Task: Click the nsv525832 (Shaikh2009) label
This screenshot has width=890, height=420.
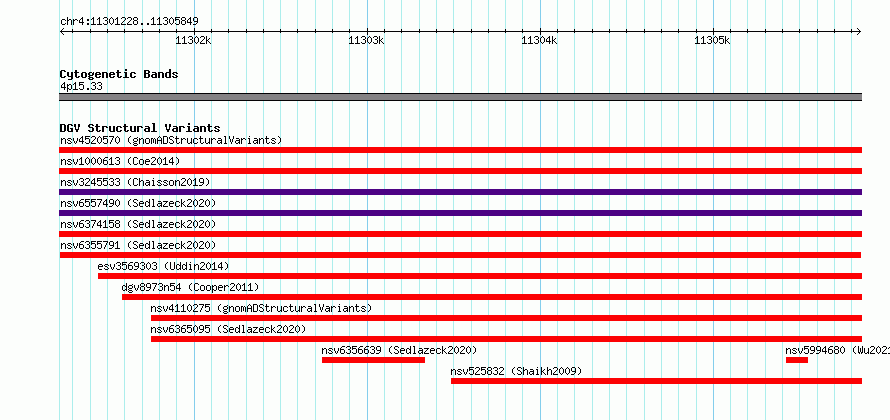Action: coord(517,371)
